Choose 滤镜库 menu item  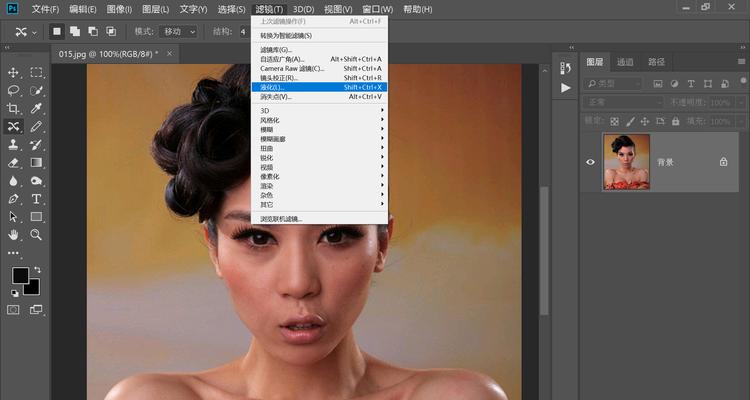tap(319, 50)
